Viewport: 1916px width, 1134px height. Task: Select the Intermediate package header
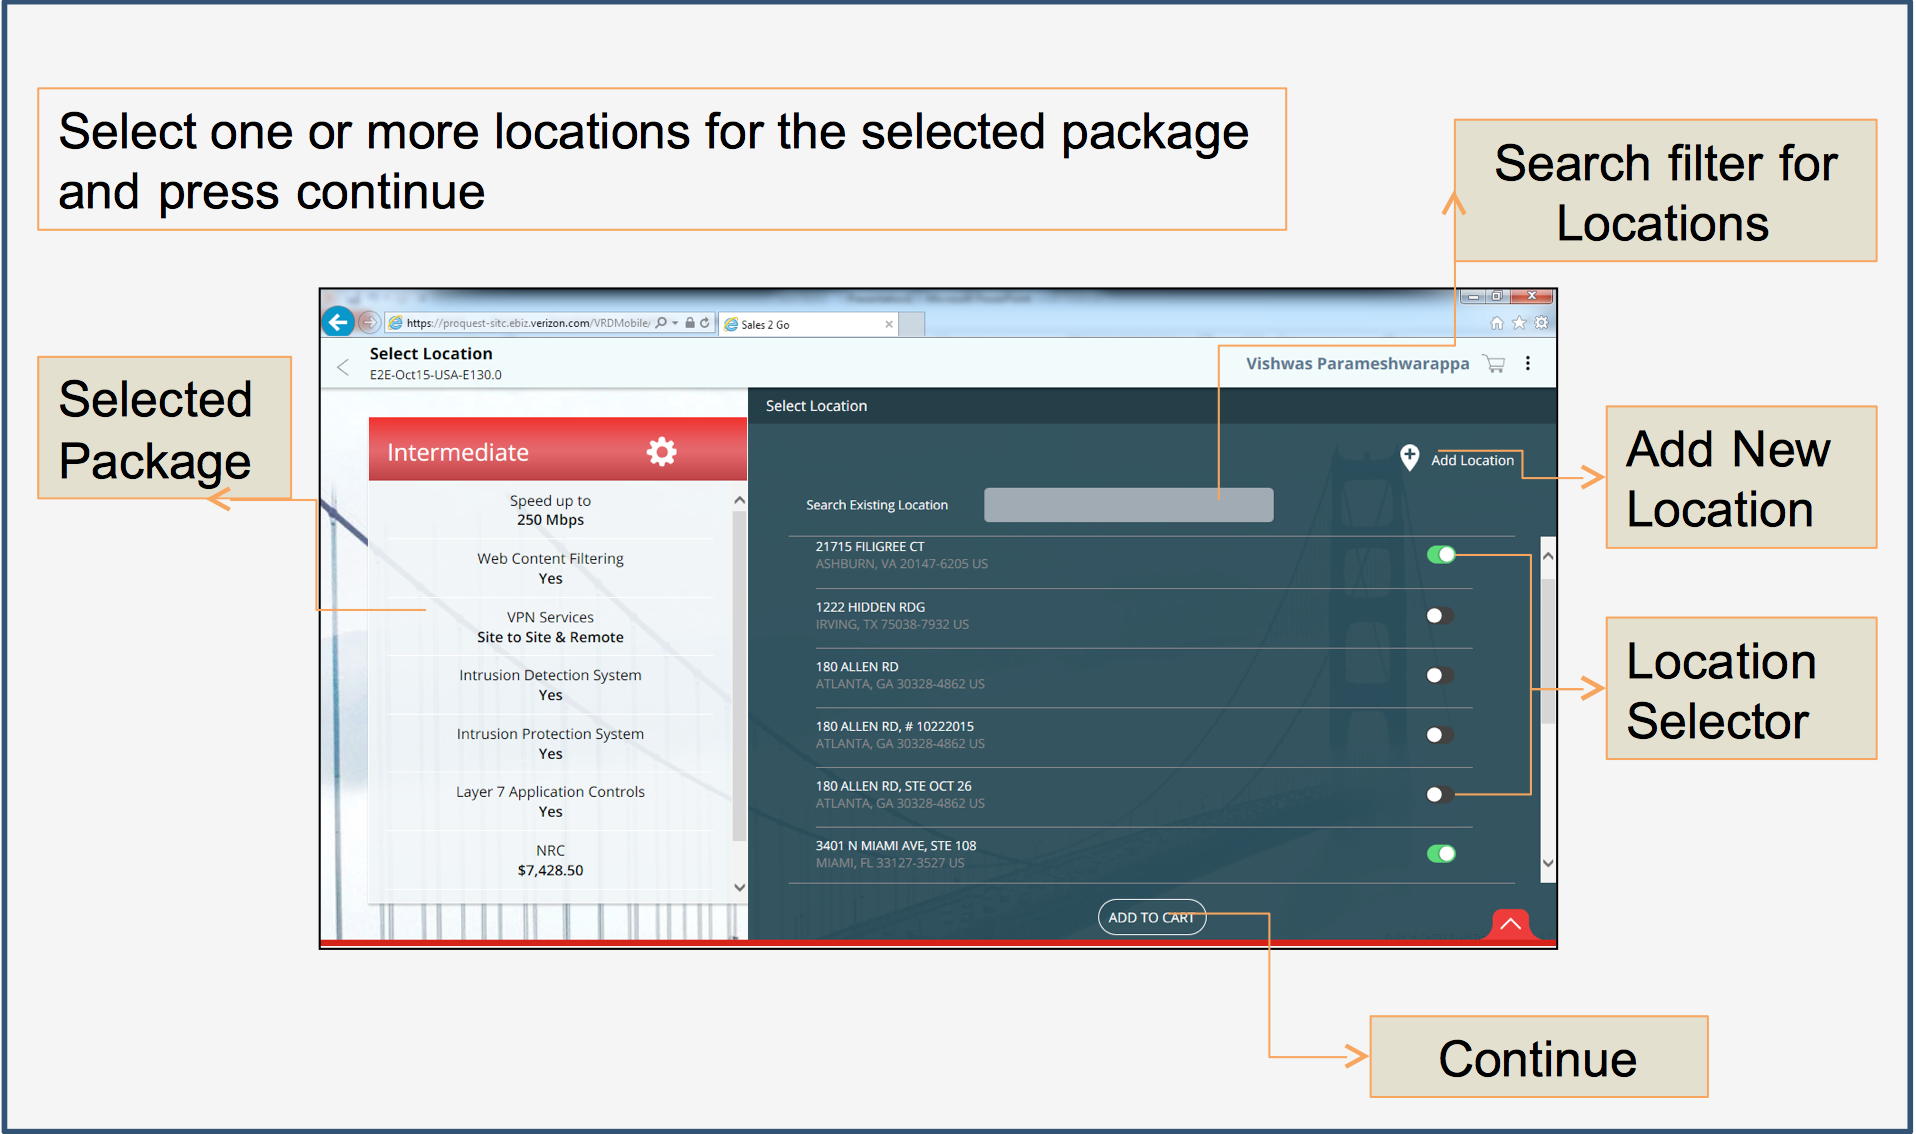(x=558, y=450)
